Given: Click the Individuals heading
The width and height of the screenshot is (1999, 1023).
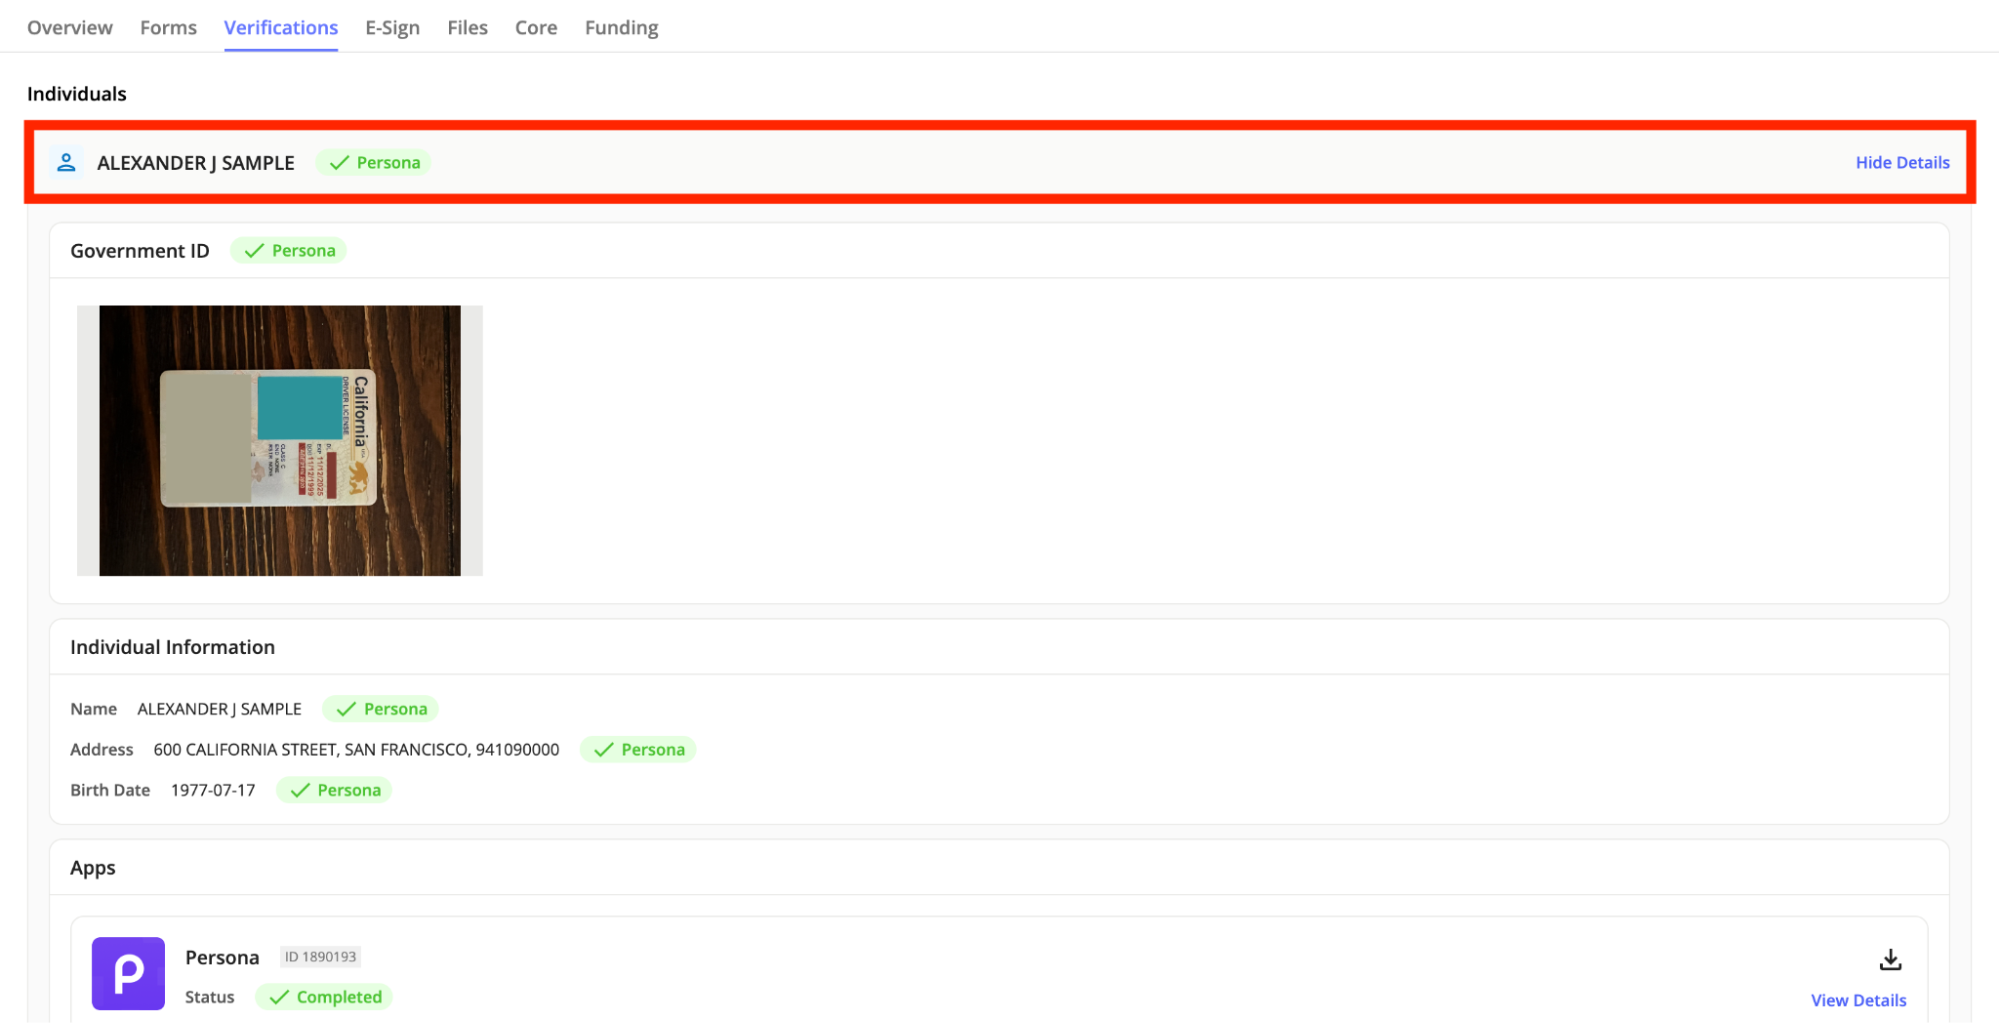Looking at the screenshot, I should coord(77,94).
